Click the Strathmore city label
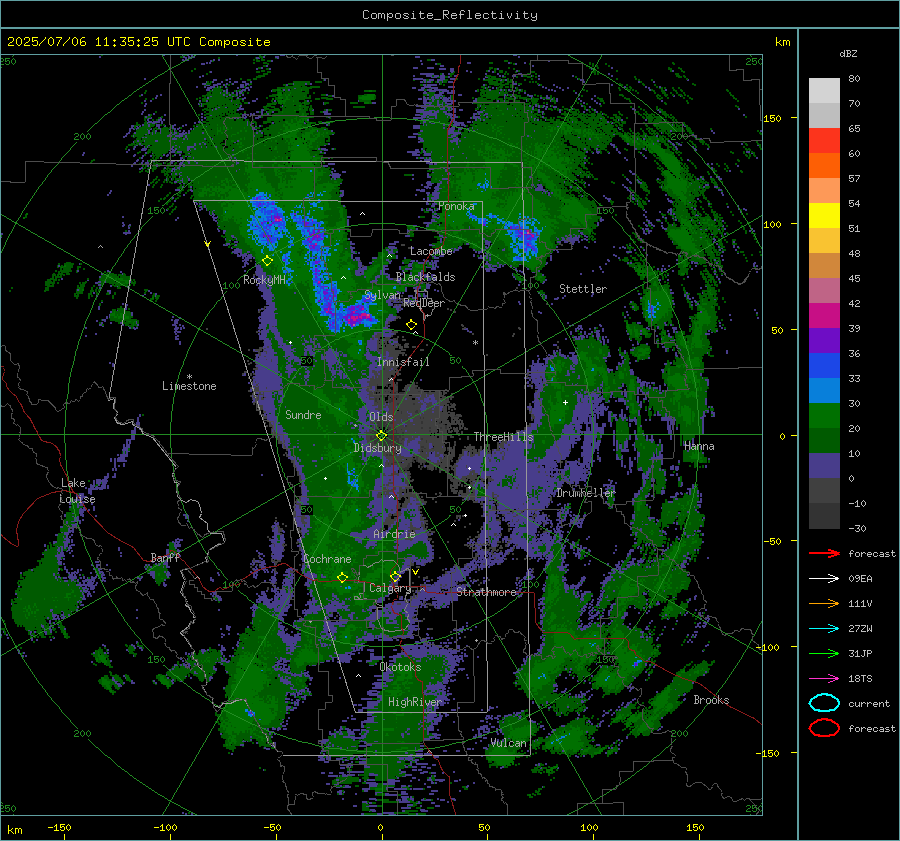 click(486, 592)
